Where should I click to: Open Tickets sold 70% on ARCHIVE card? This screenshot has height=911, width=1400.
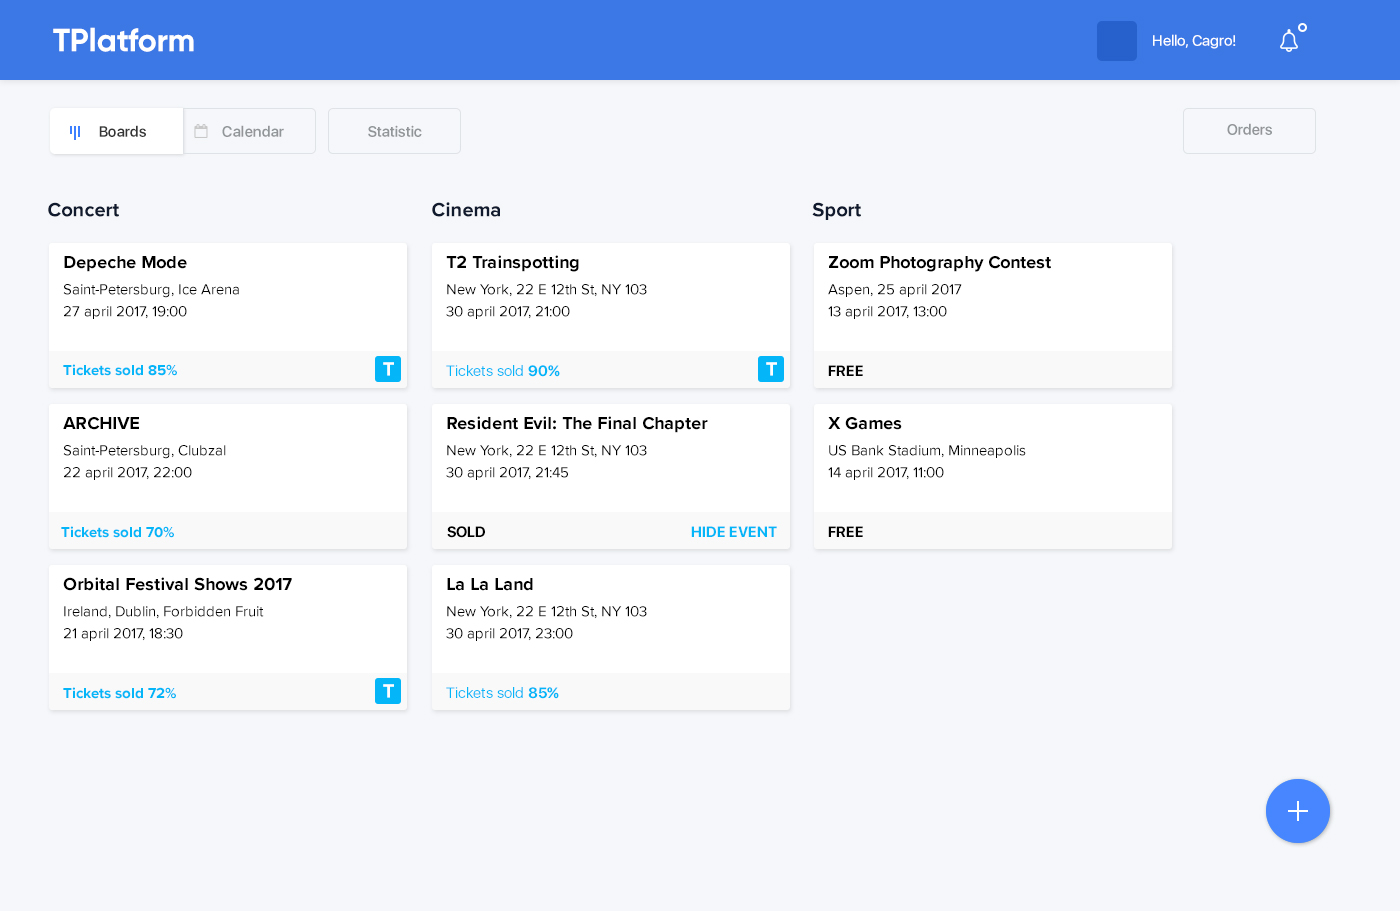pos(118,532)
